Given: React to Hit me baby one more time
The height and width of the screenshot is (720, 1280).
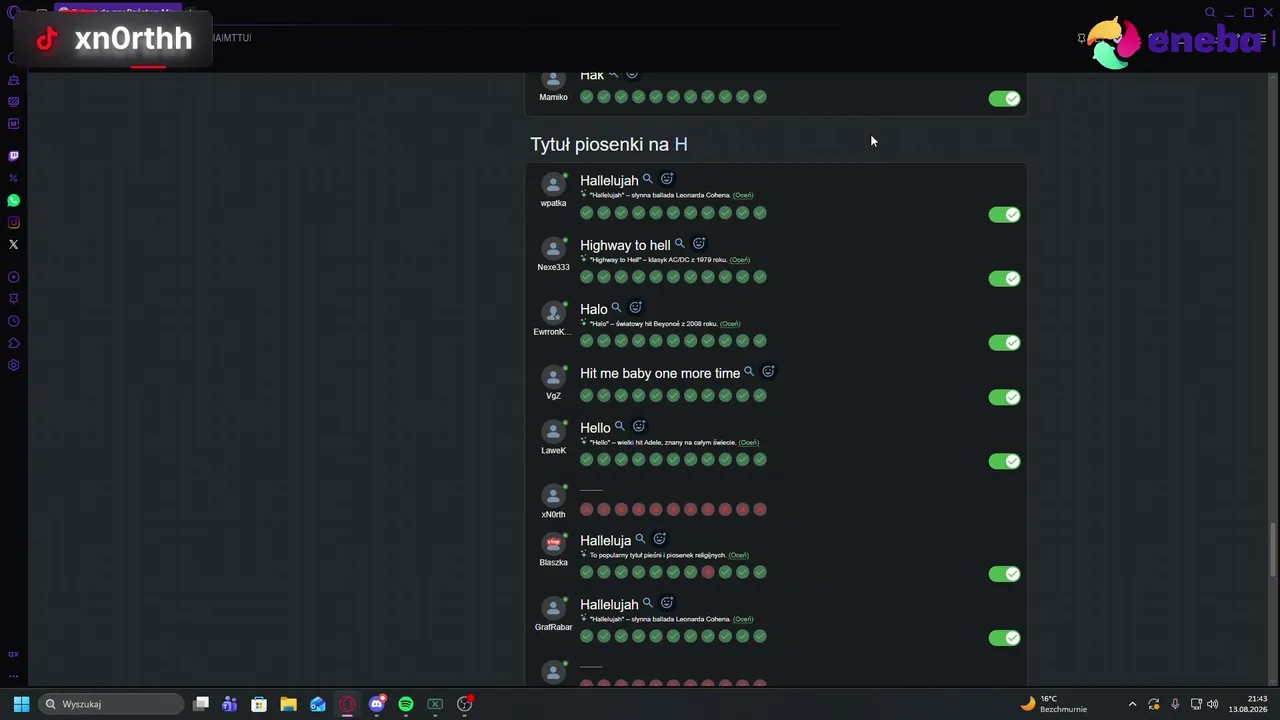Looking at the screenshot, I should pos(768,371).
